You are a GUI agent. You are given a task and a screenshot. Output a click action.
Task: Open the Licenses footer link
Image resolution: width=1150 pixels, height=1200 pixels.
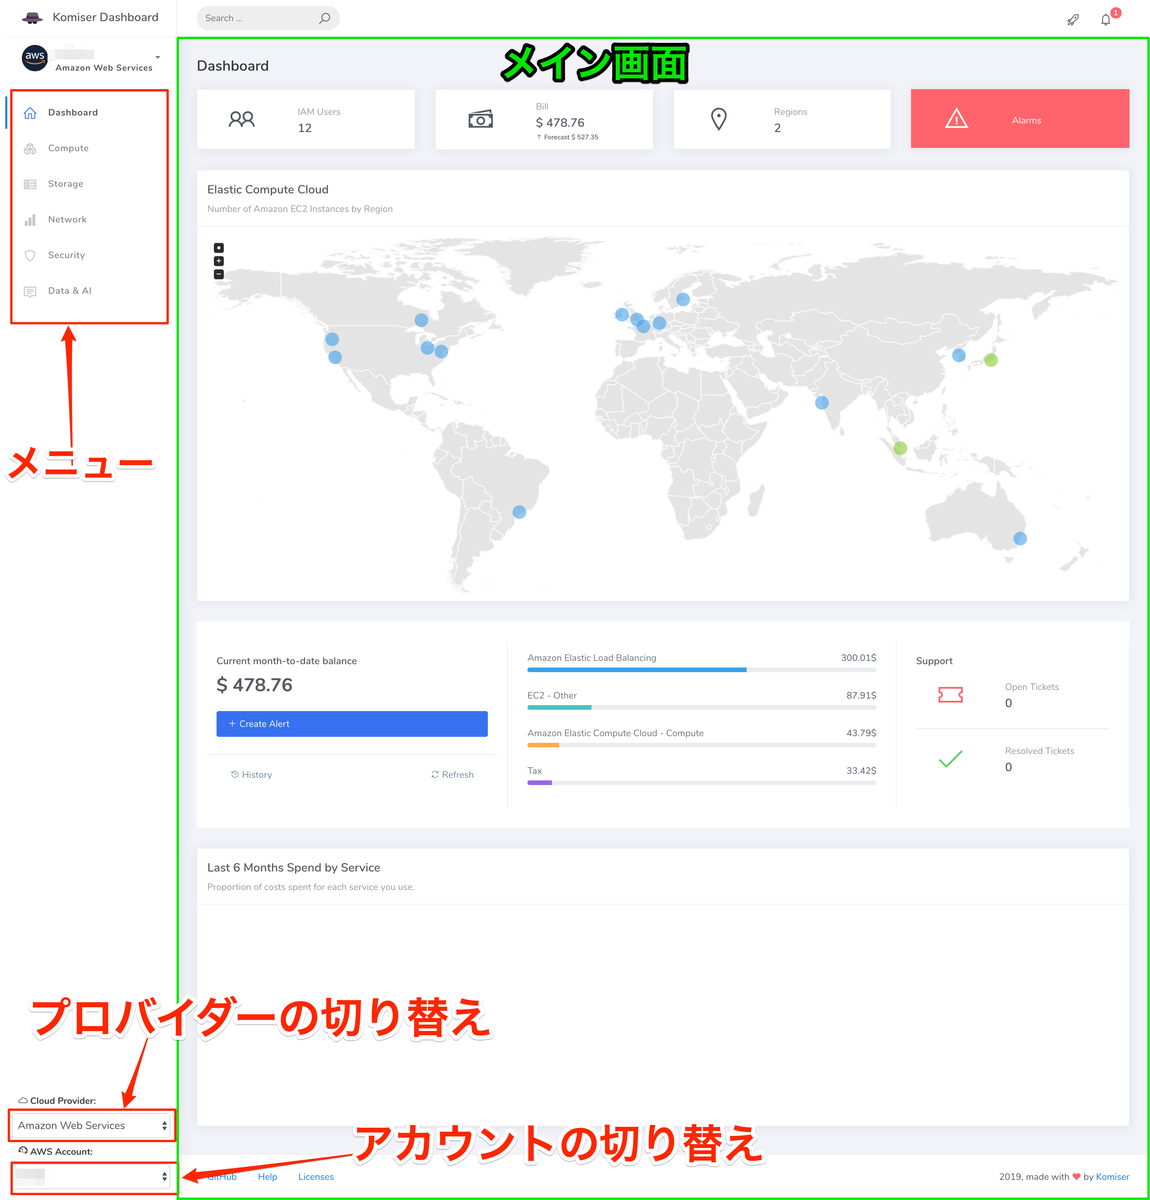click(x=316, y=1177)
